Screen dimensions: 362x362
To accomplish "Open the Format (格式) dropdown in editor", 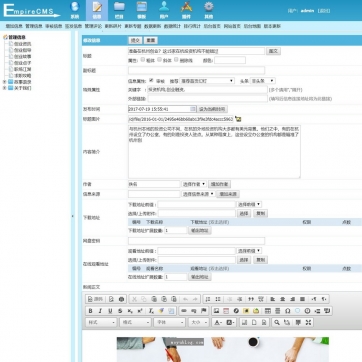I will (135, 322).
